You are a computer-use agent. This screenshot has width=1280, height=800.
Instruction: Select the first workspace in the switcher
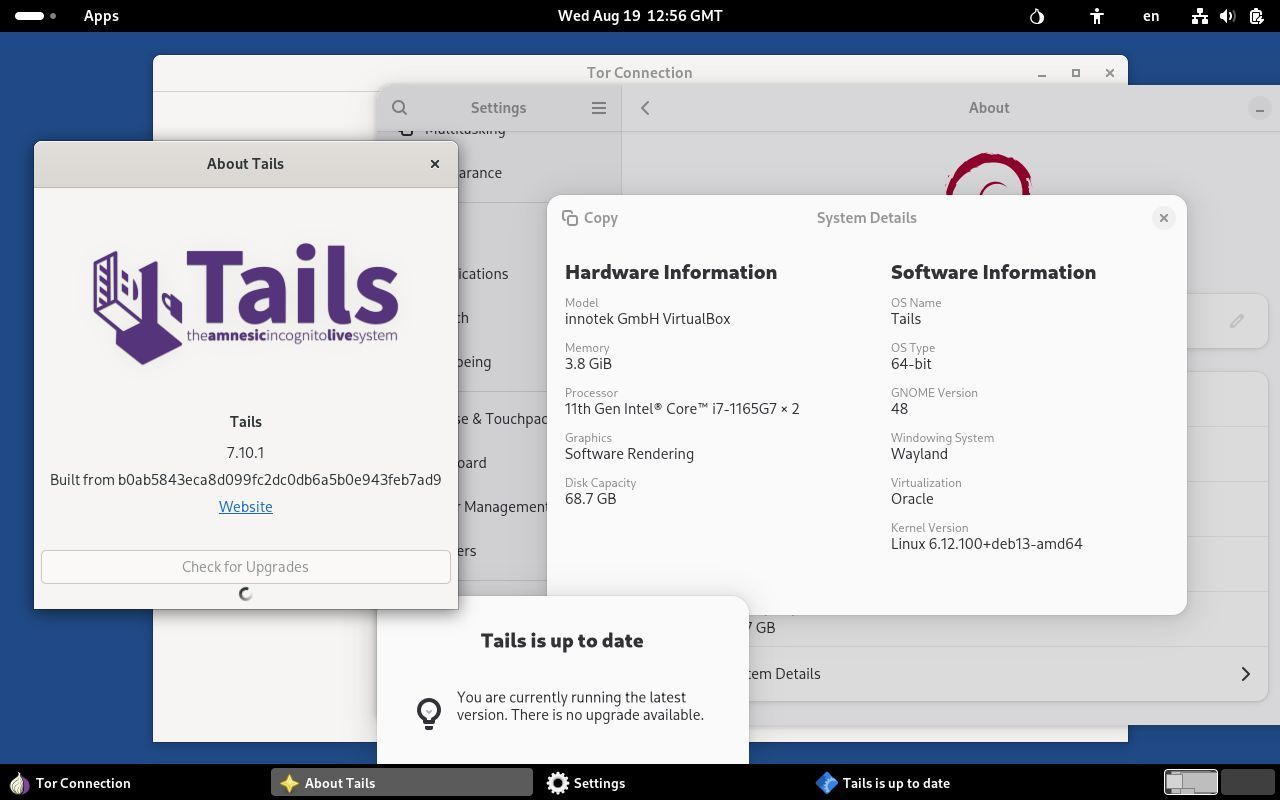[x=1191, y=782]
